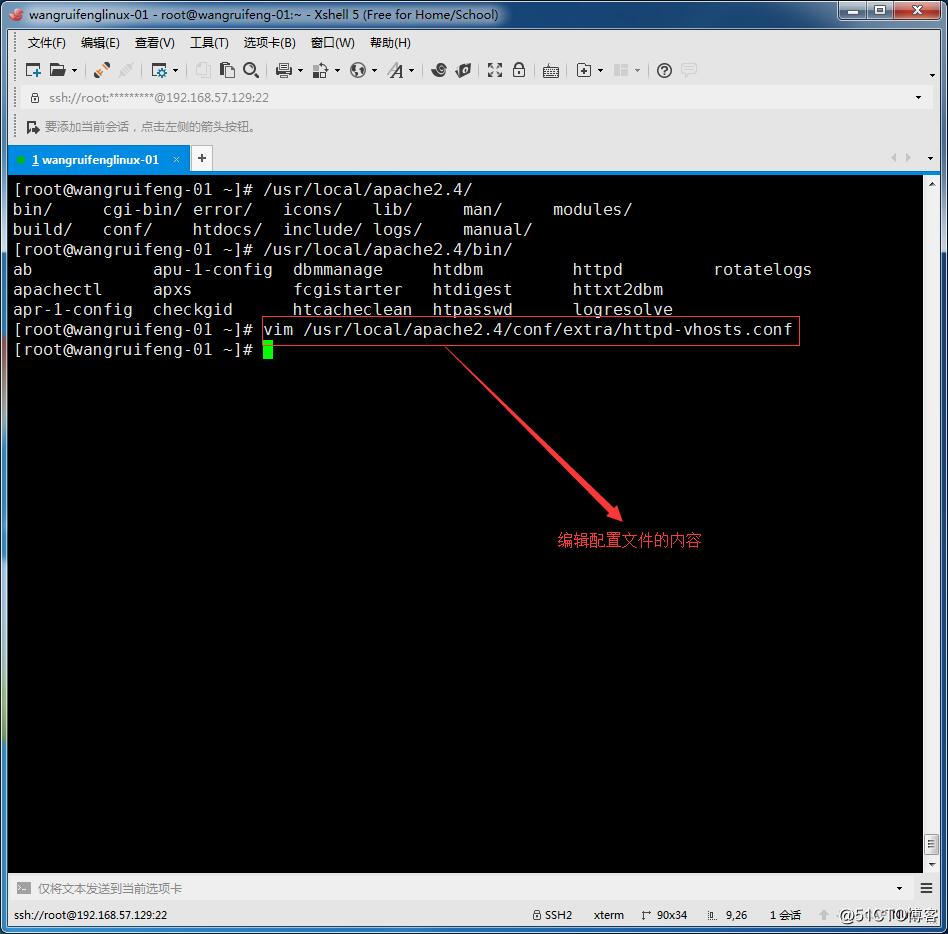Click the New tab plus-box icon

point(583,70)
